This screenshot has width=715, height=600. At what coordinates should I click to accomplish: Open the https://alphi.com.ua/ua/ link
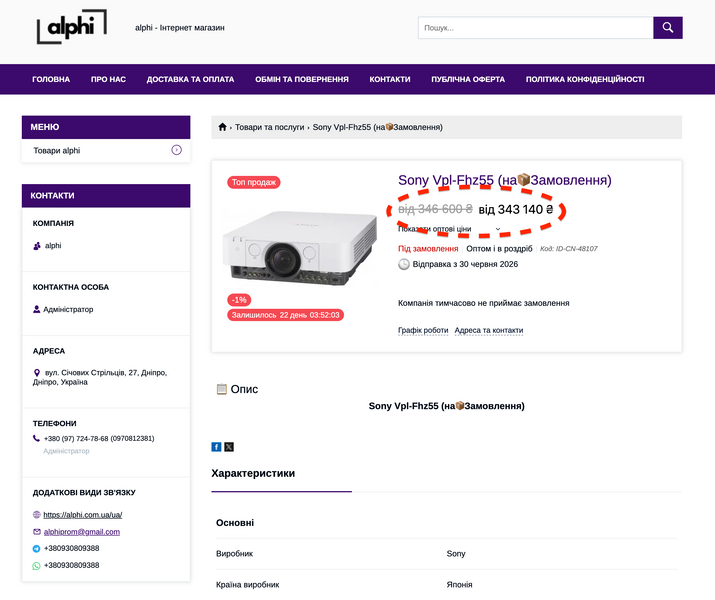83,515
